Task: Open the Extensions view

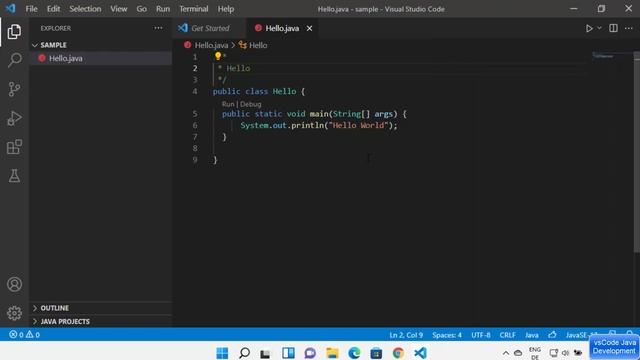Action: click(x=14, y=147)
